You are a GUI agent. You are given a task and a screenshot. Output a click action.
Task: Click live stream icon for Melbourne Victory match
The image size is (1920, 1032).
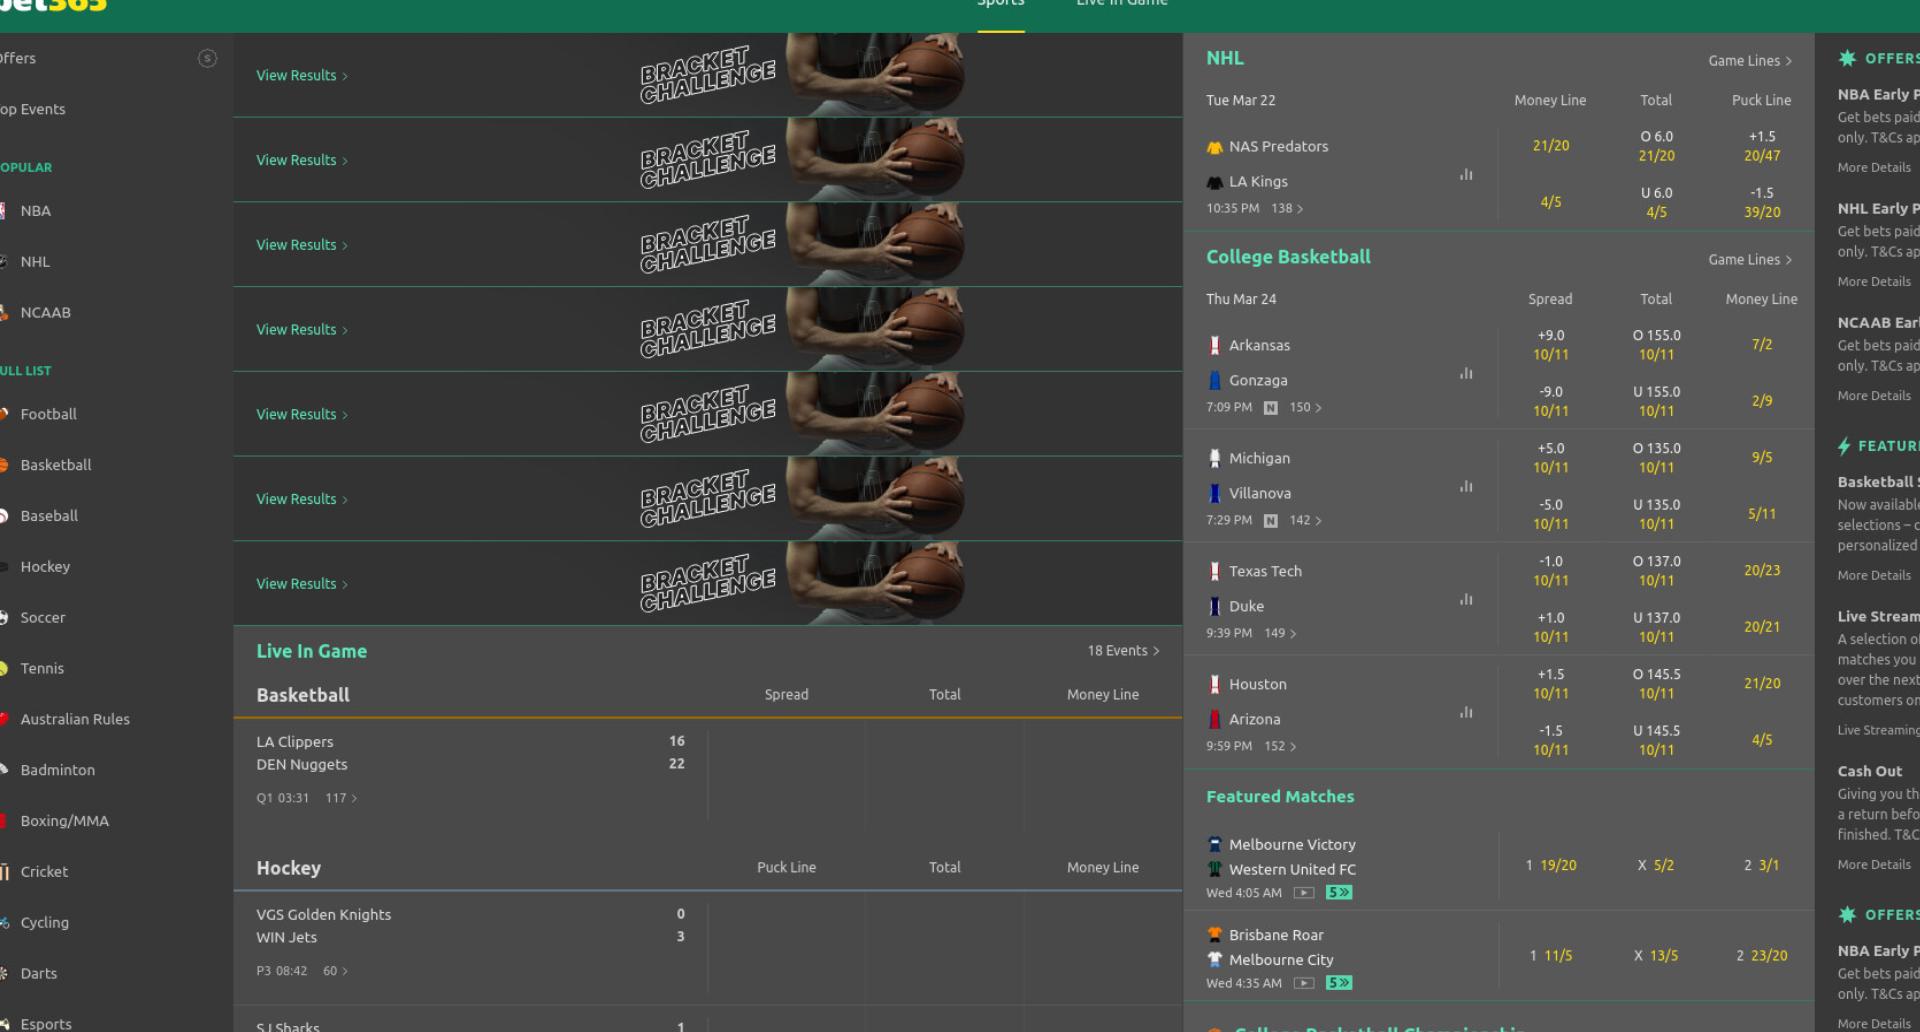click(x=1304, y=893)
